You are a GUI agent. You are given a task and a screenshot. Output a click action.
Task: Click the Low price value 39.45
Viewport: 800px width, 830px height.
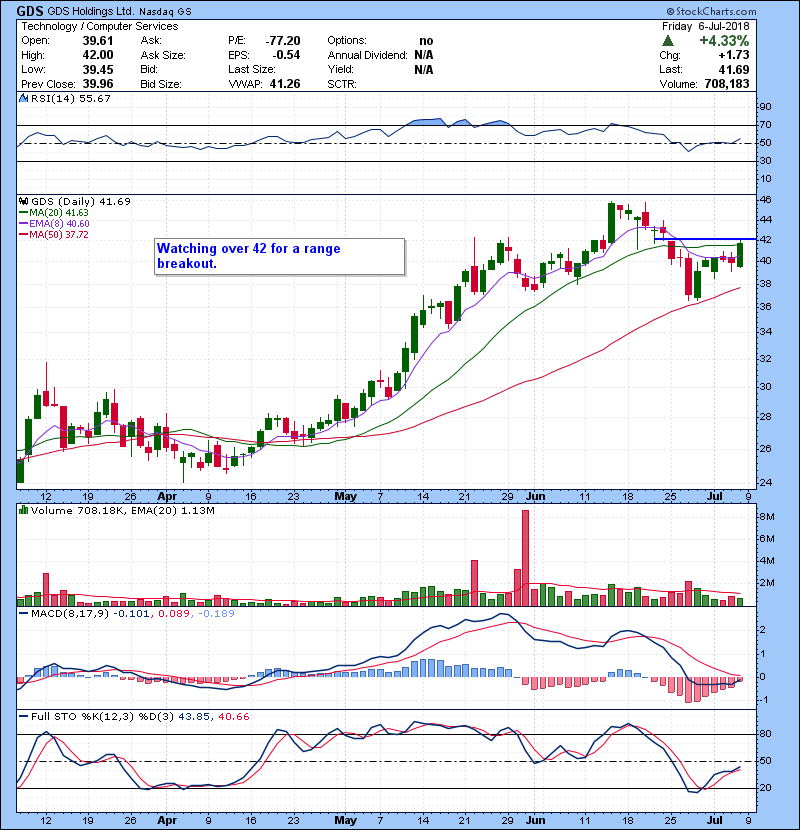(x=98, y=69)
